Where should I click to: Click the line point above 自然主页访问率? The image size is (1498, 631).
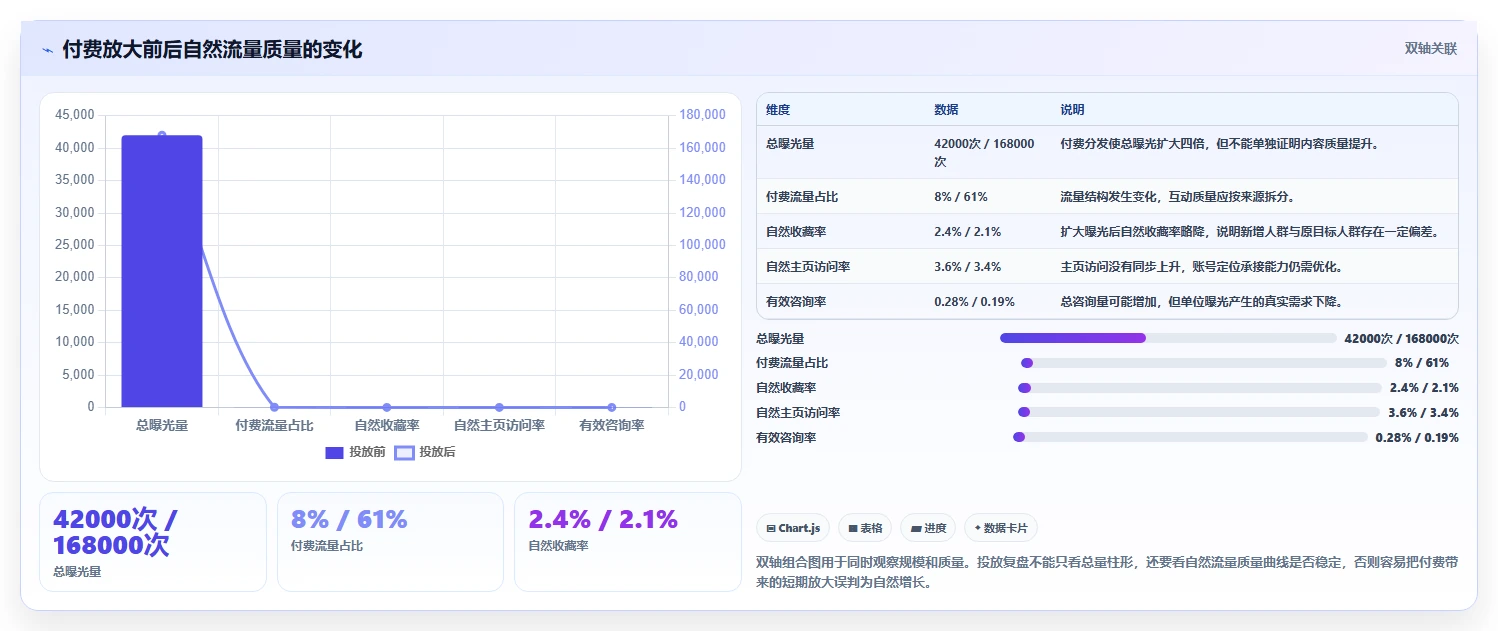tap(499, 407)
